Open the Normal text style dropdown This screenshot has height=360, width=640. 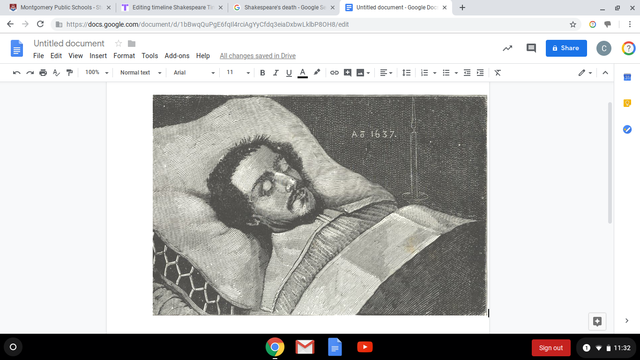point(140,73)
